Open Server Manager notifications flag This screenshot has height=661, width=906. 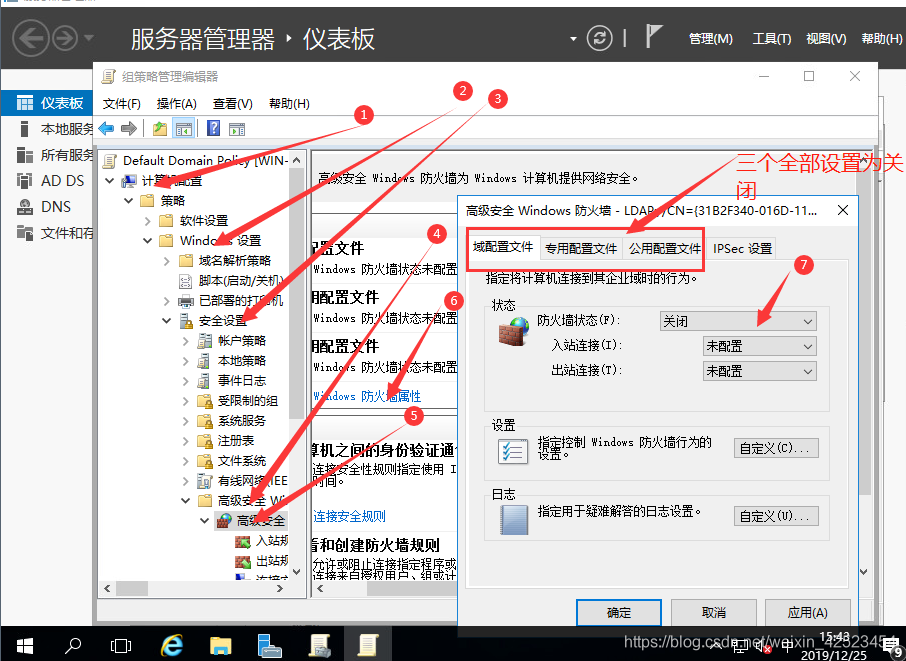(x=653, y=37)
